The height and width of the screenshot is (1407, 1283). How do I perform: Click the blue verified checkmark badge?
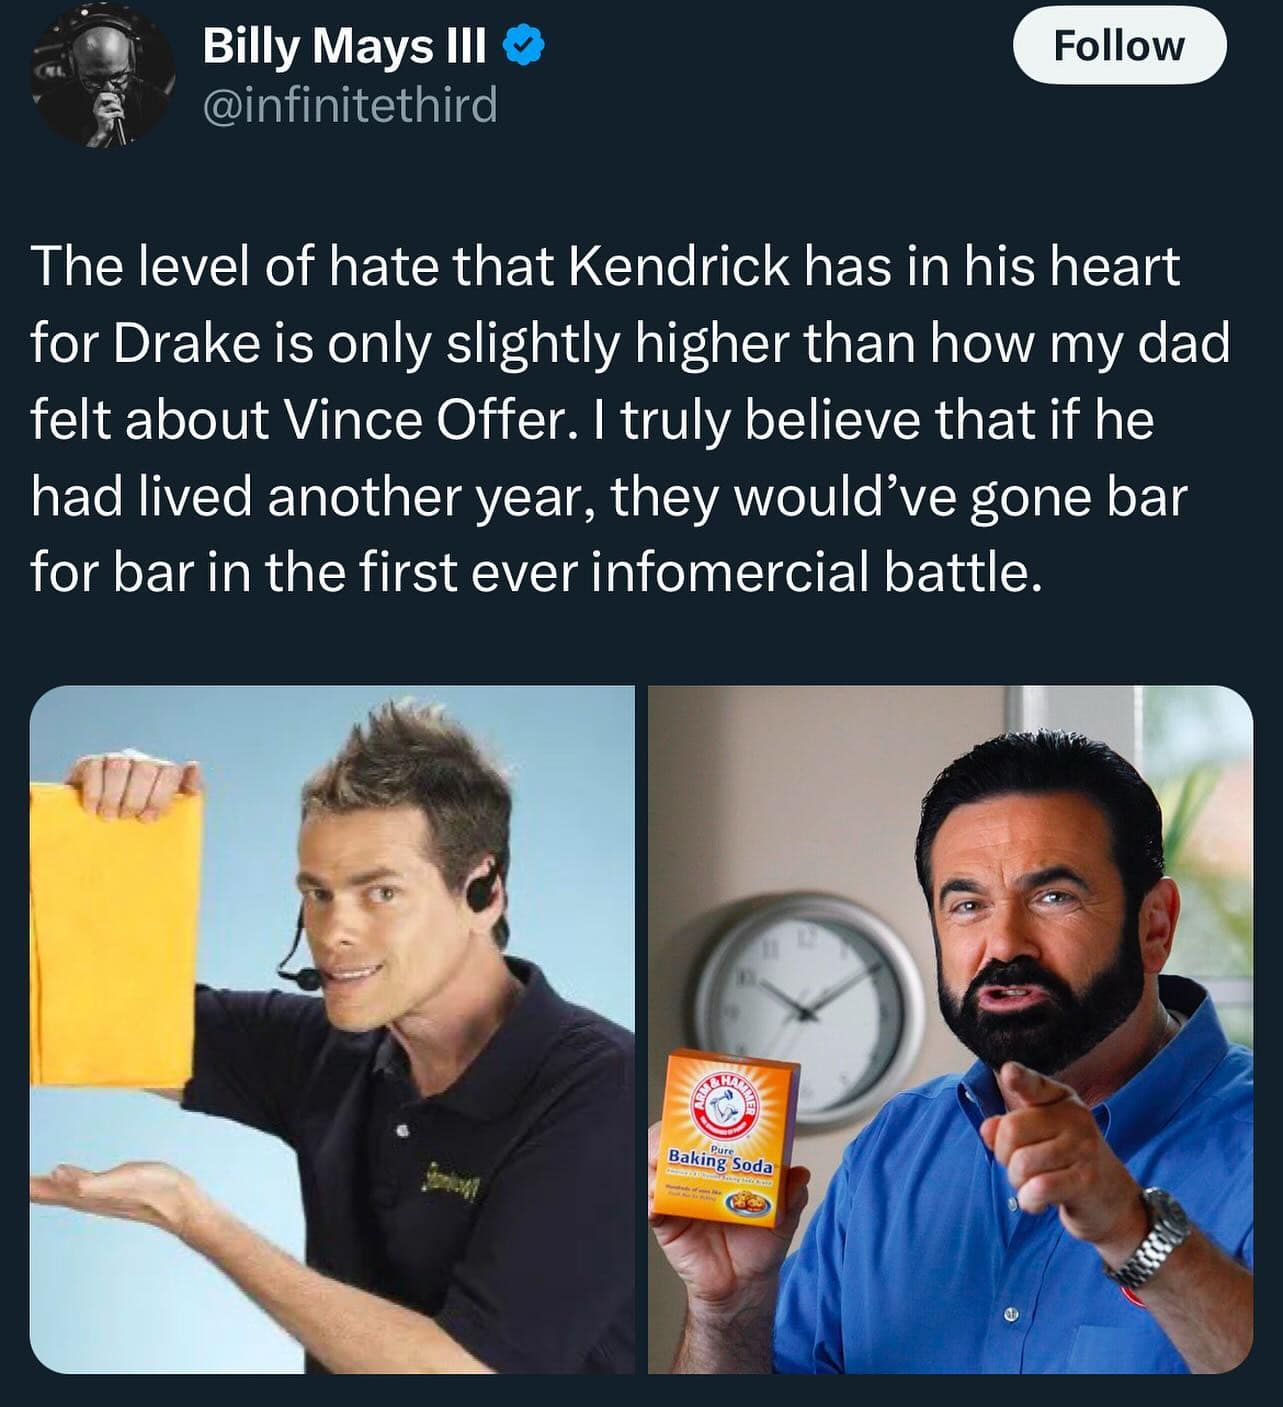click(x=526, y=46)
